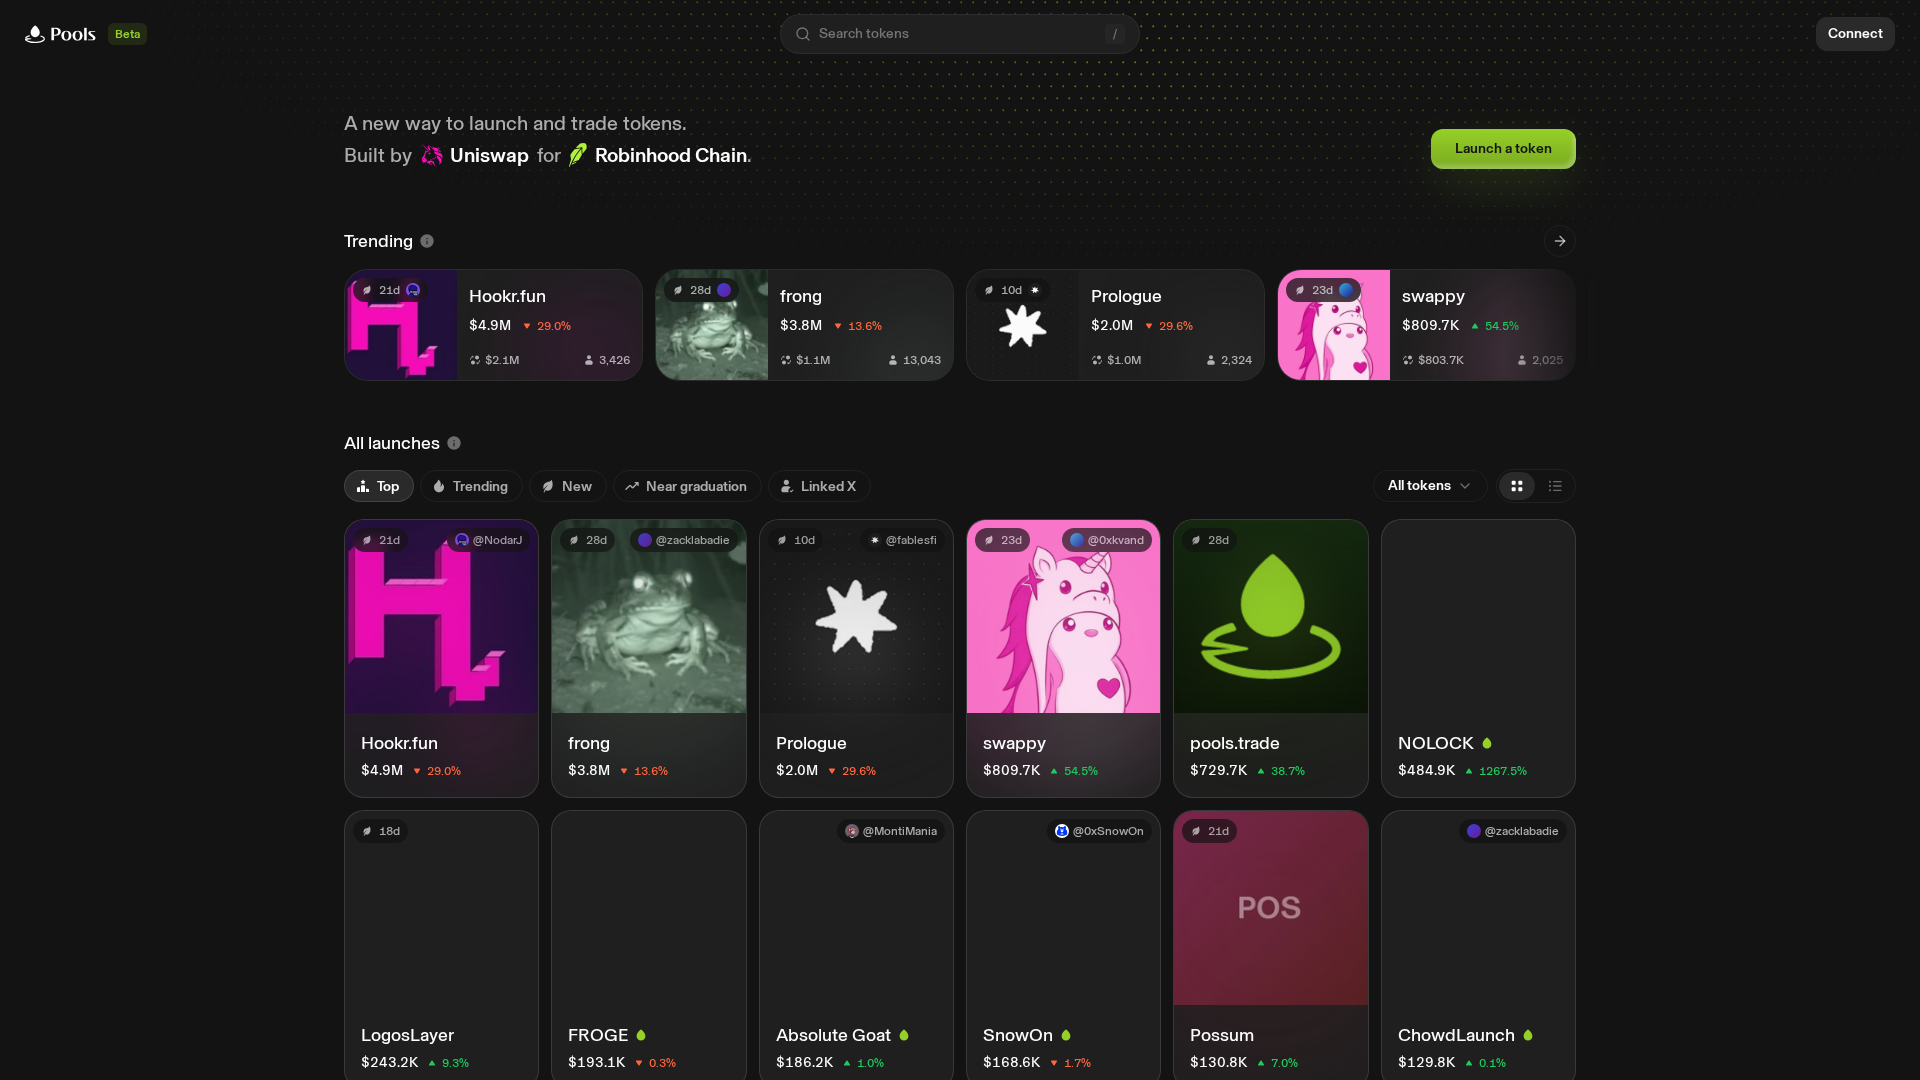Click holders icon on Prologue trending card
The image size is (1920, 1080).
(1211, 360)
